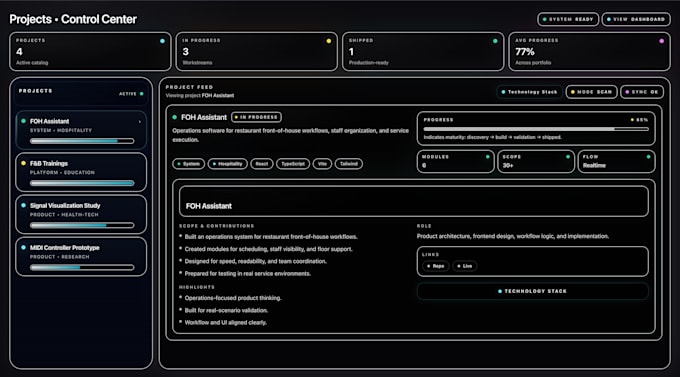Click 'Indicates maturity' progress caption
Screen dimensions: 680x377
492,137
